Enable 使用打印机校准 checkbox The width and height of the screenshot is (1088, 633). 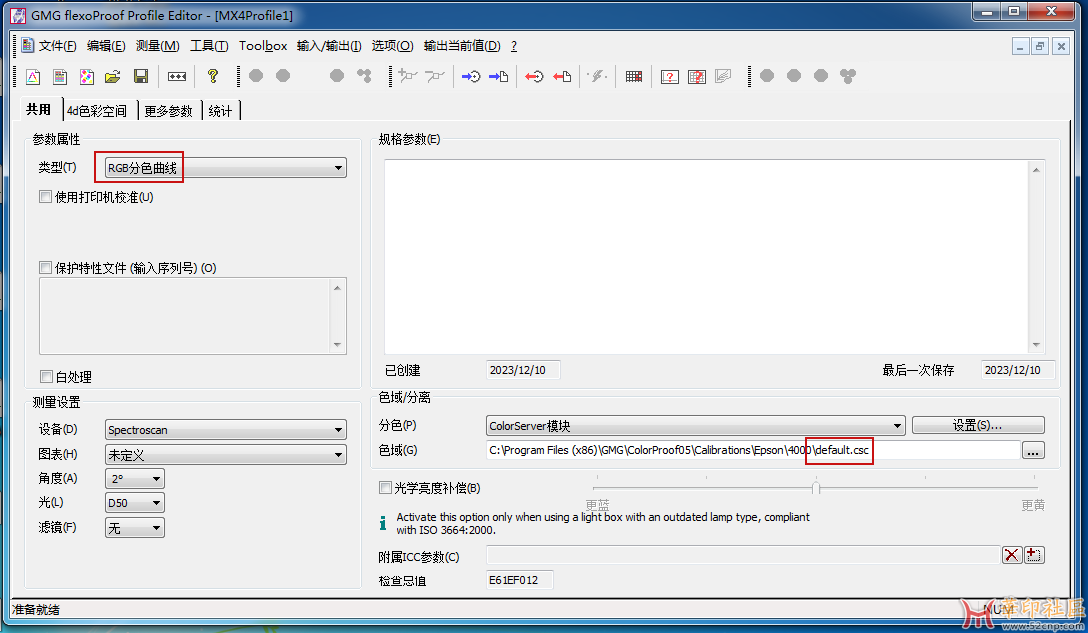point(46,197)
